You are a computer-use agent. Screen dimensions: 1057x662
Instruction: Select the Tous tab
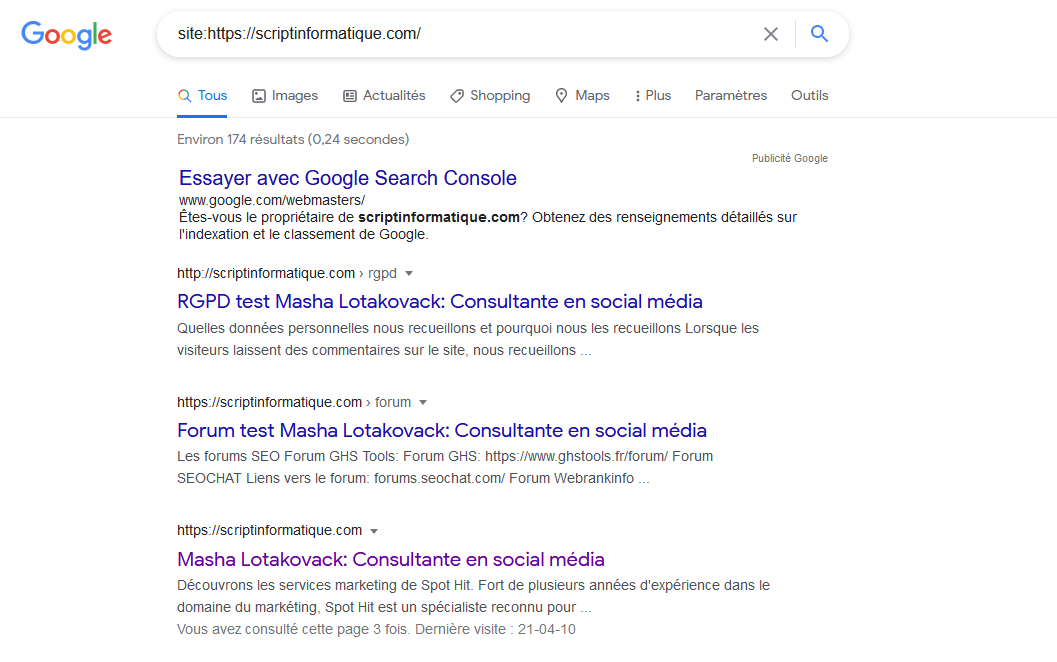[x=202, y=96]
